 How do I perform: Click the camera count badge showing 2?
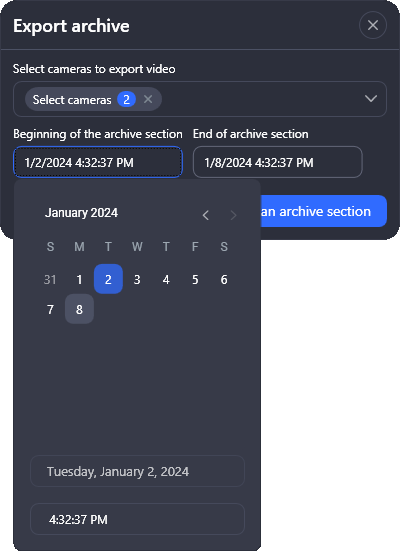[x=126, y=99]
